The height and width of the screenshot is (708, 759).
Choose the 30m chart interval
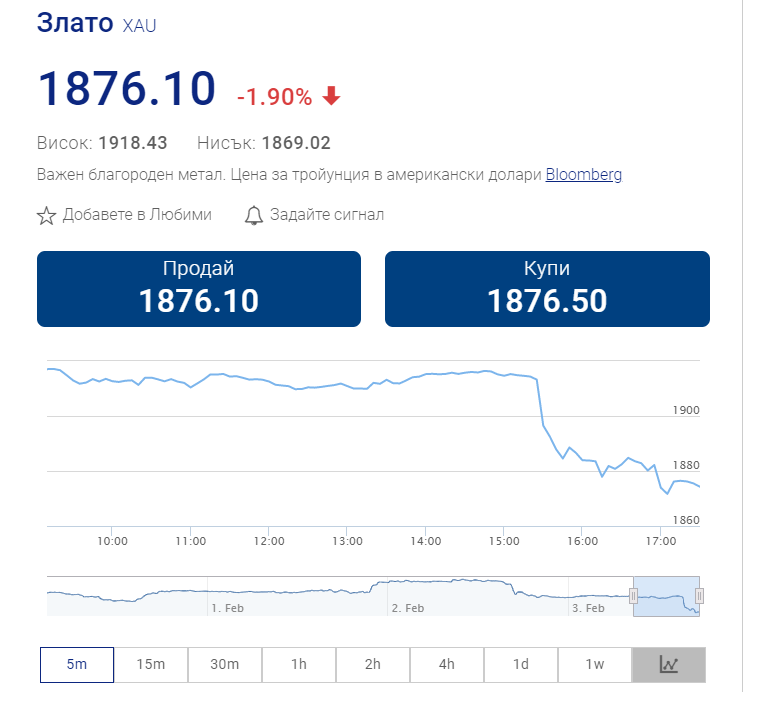pos(225,664)
